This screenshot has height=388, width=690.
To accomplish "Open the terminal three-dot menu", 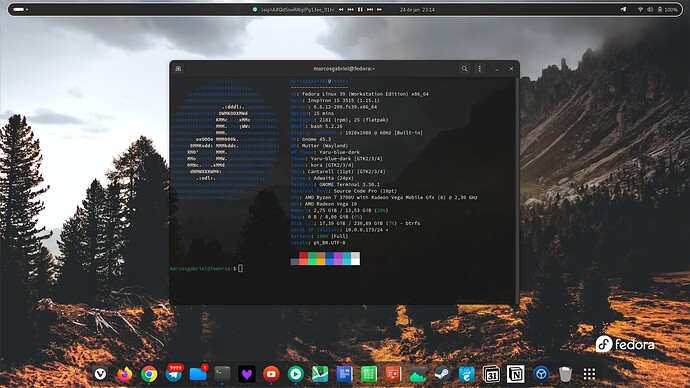I will pyautogui.click(x=480, y=69).
